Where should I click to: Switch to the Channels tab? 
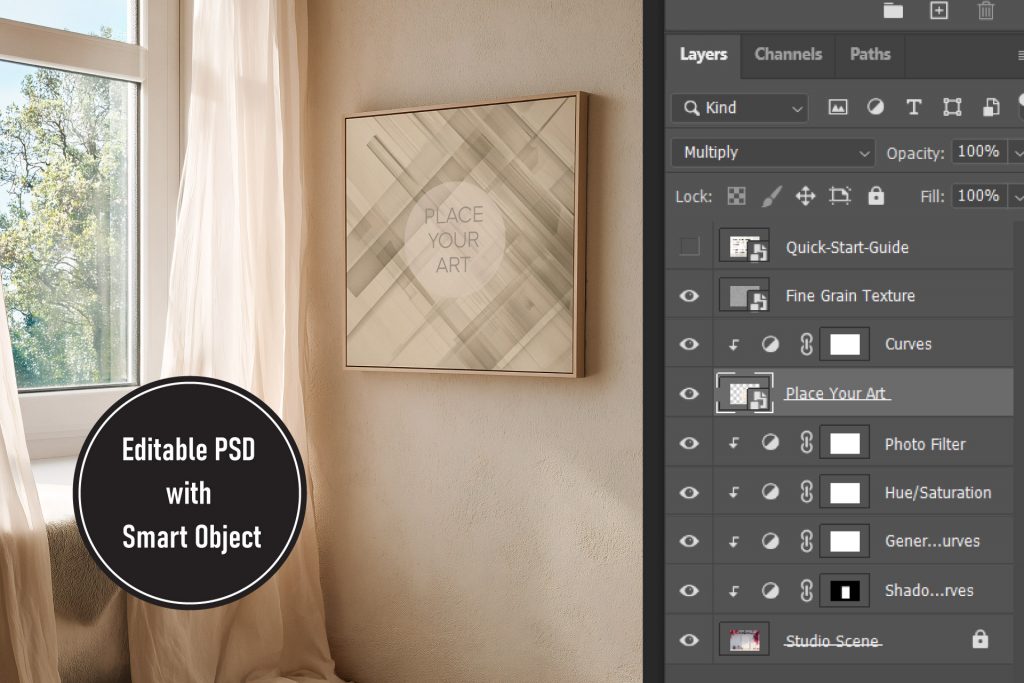(x=788, y=54)
